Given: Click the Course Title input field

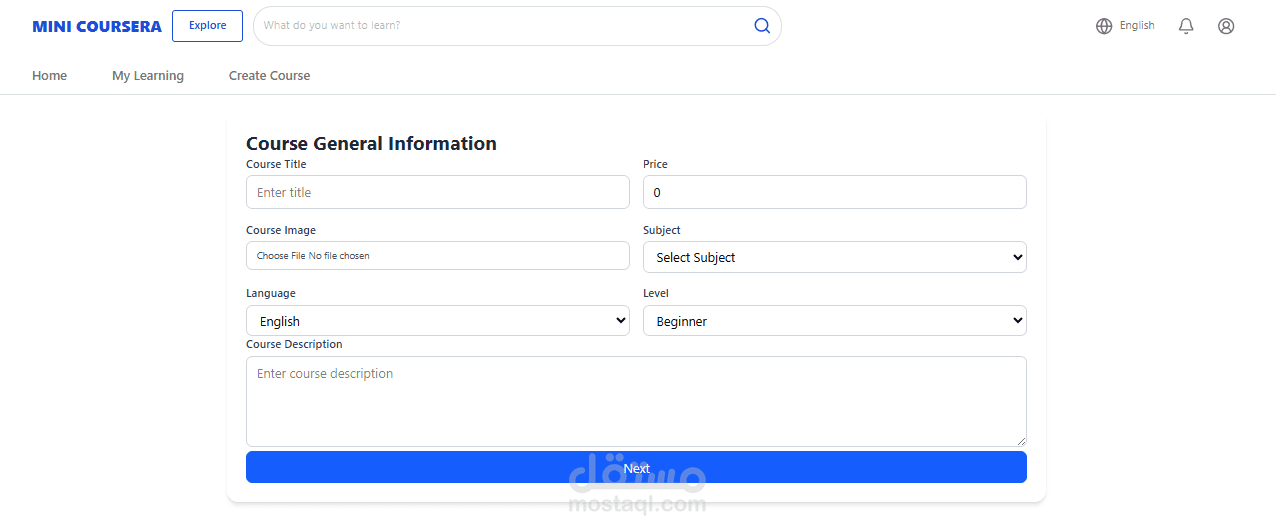Looking at the screenshot, I should 438,192.
